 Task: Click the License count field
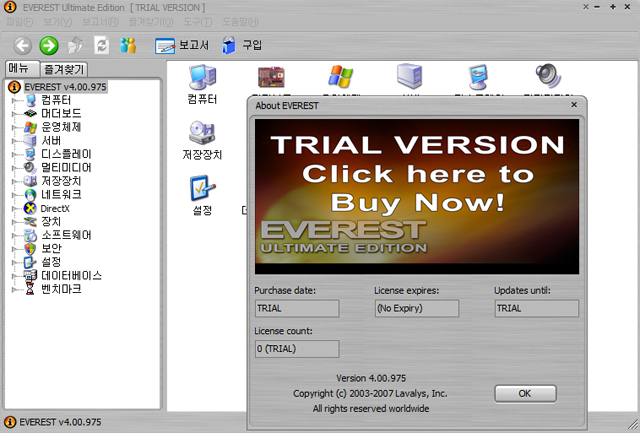coord(297,349)
